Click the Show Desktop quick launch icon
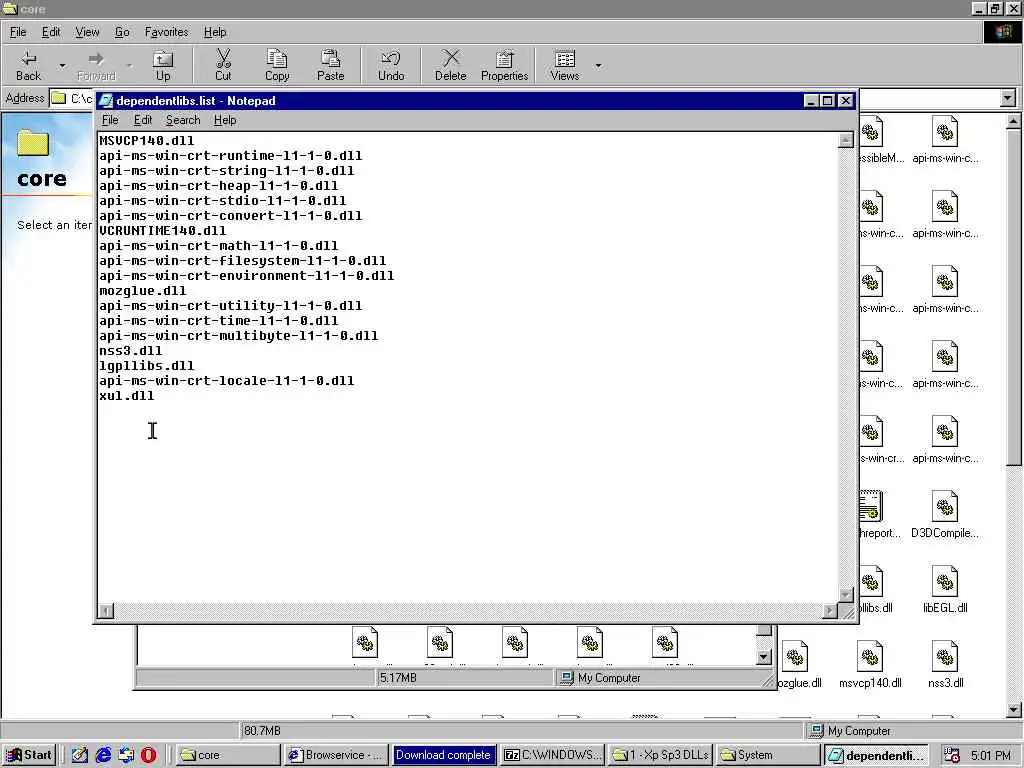1024x768 pixels. (80, 755)
